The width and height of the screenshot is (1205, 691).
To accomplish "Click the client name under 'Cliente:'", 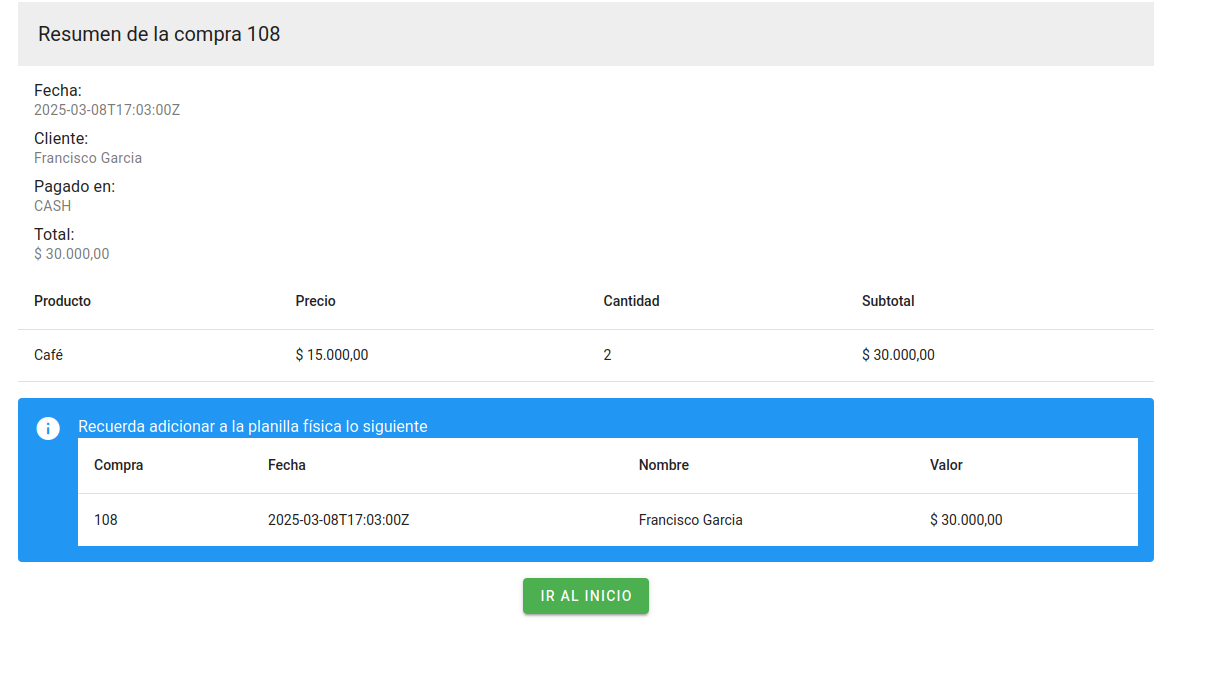I will coord(88,158).
